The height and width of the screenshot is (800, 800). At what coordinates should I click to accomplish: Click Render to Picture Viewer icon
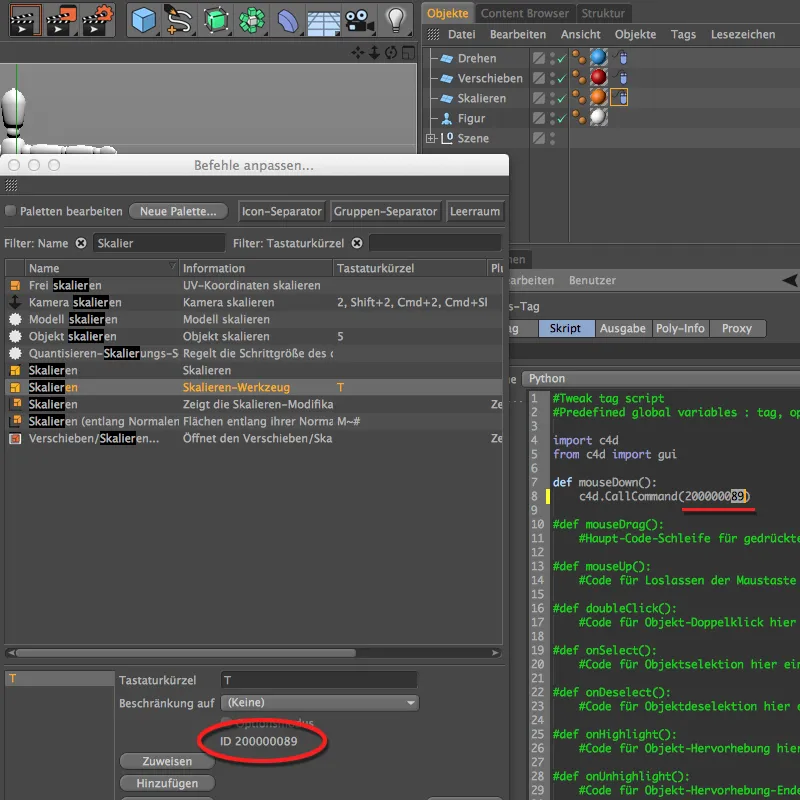[x=61, y=20]
